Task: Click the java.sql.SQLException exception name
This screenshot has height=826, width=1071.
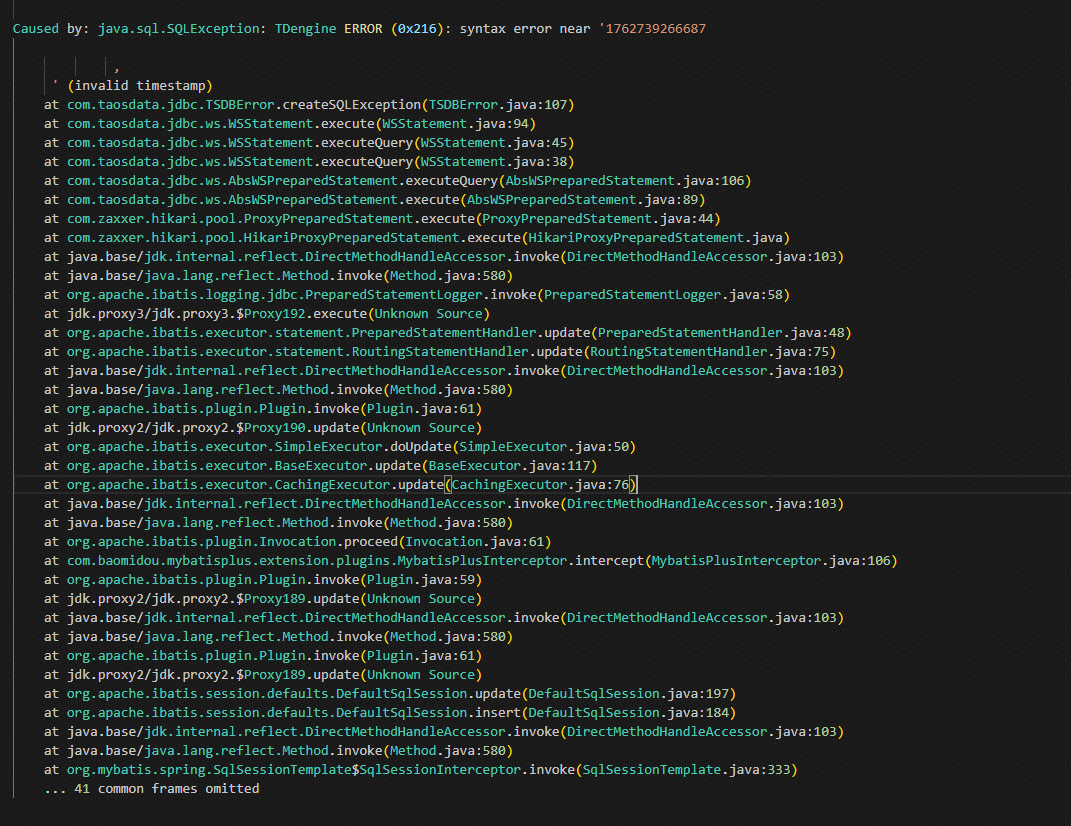Action: 182,29
